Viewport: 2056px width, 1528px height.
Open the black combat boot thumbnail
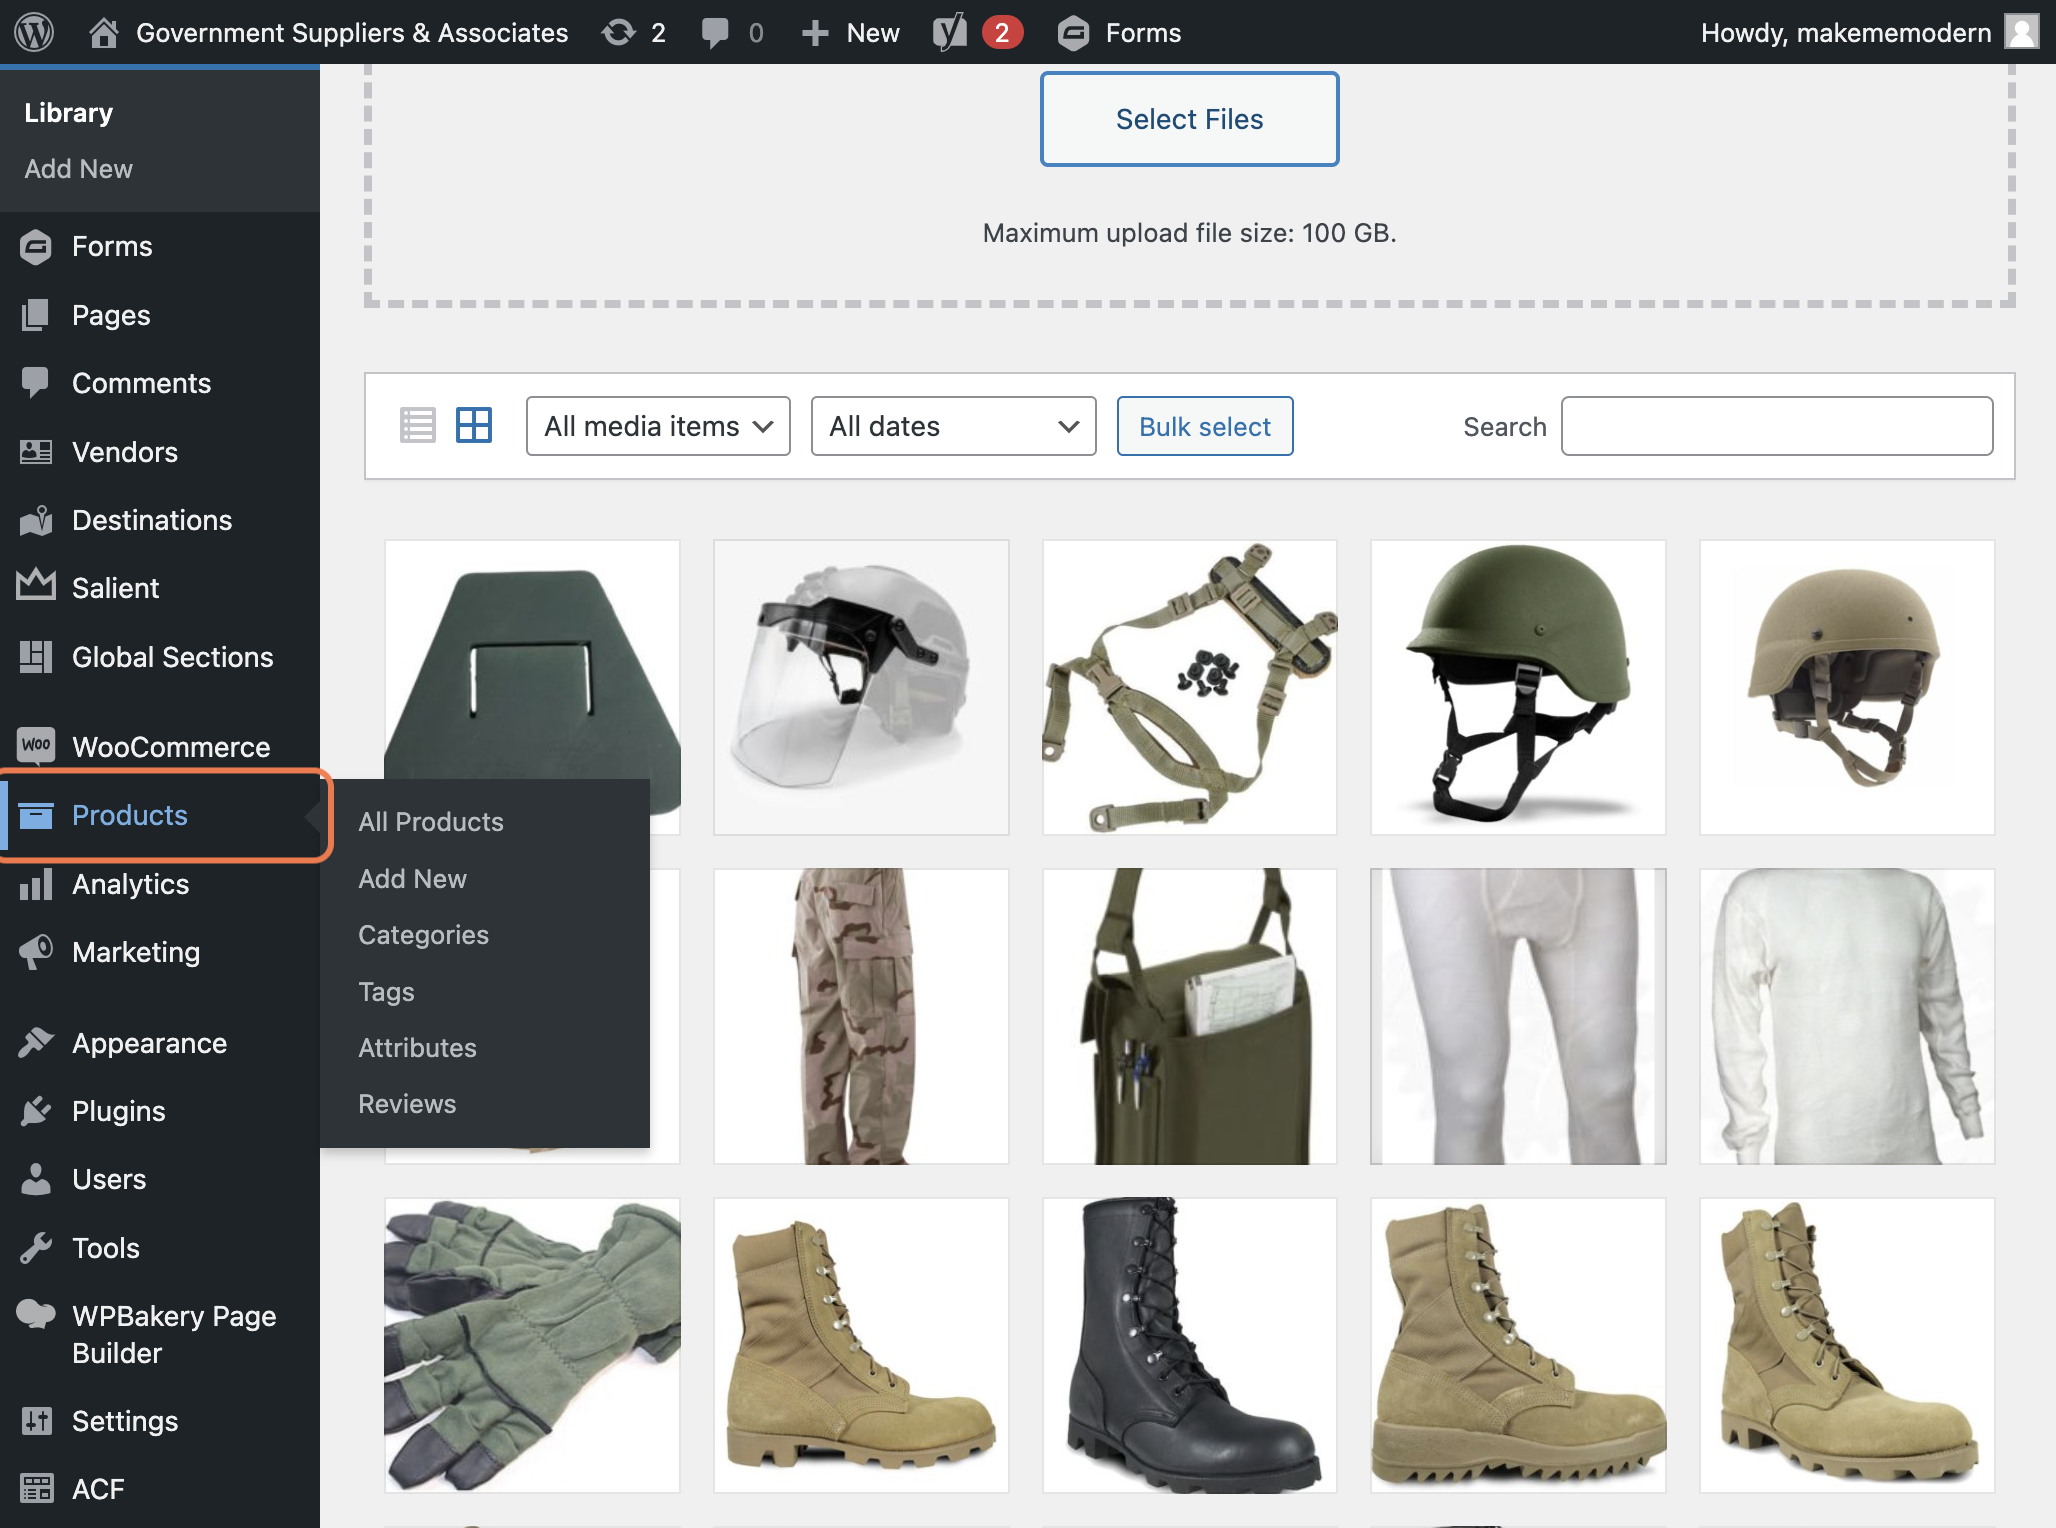click(1189, 1345)
